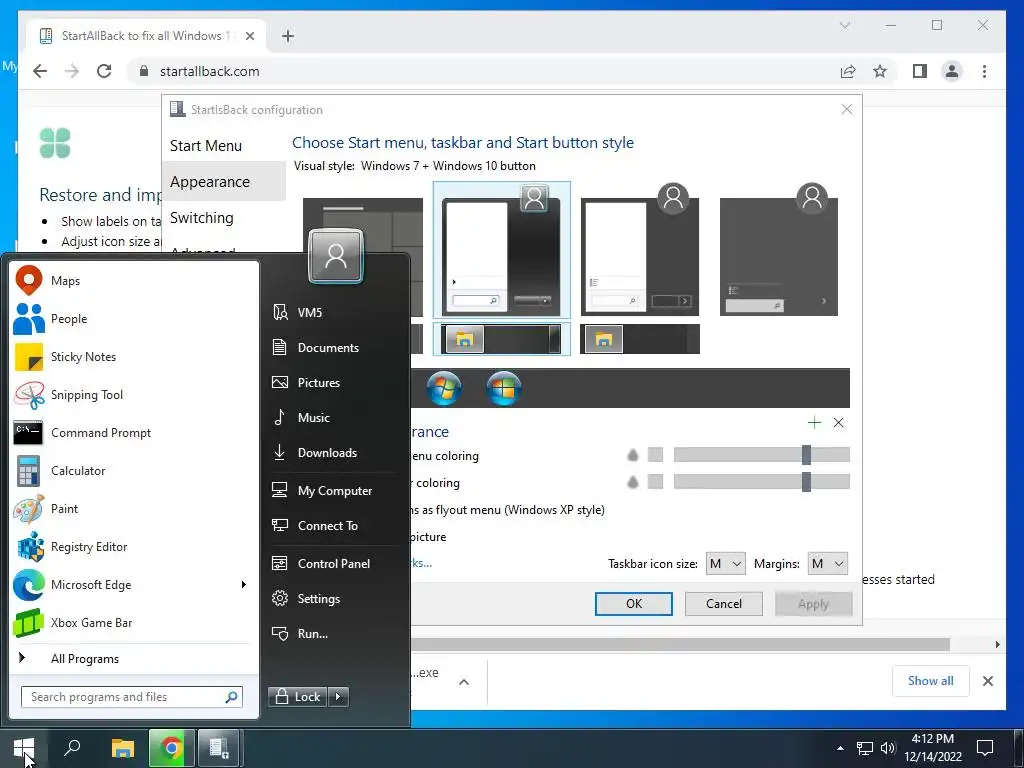
Task: Click the Lock button
Action: (298, 697)
